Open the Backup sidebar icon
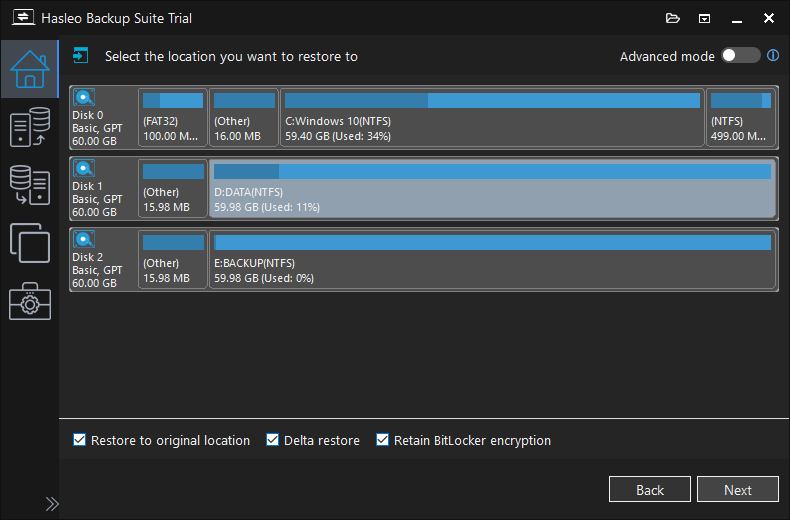The image size is (790, 520). pos(30,127)
